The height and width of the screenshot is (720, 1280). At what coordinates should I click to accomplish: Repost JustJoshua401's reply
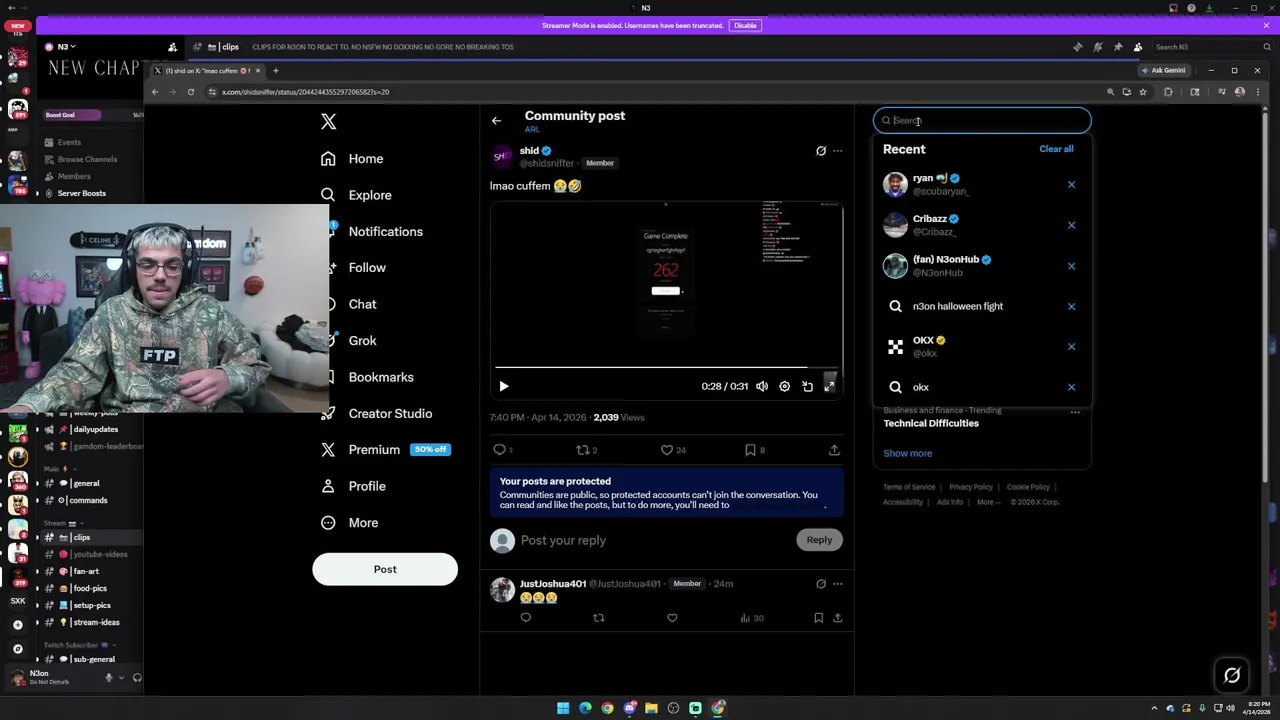599,618
